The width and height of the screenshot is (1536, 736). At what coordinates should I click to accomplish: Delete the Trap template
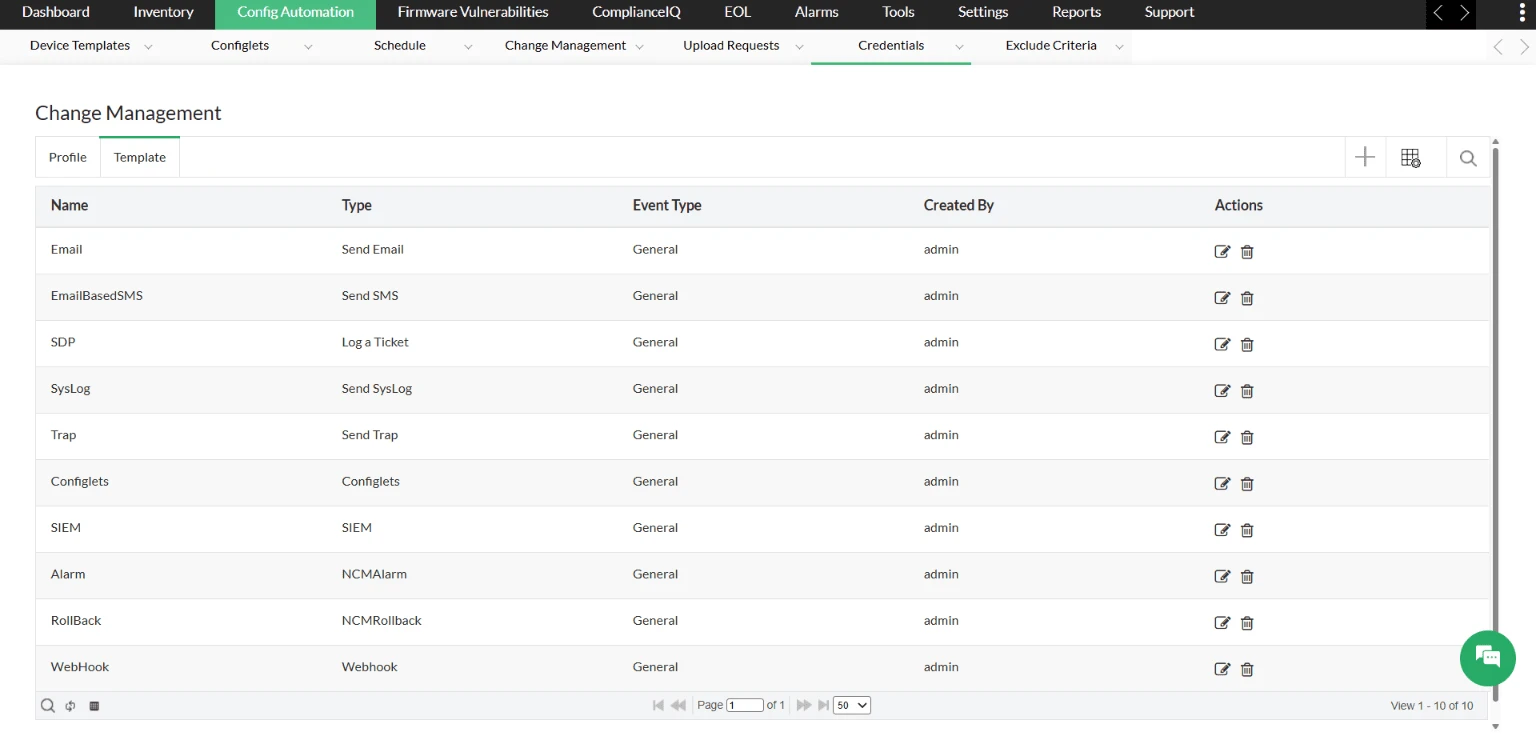[1247, 437]
